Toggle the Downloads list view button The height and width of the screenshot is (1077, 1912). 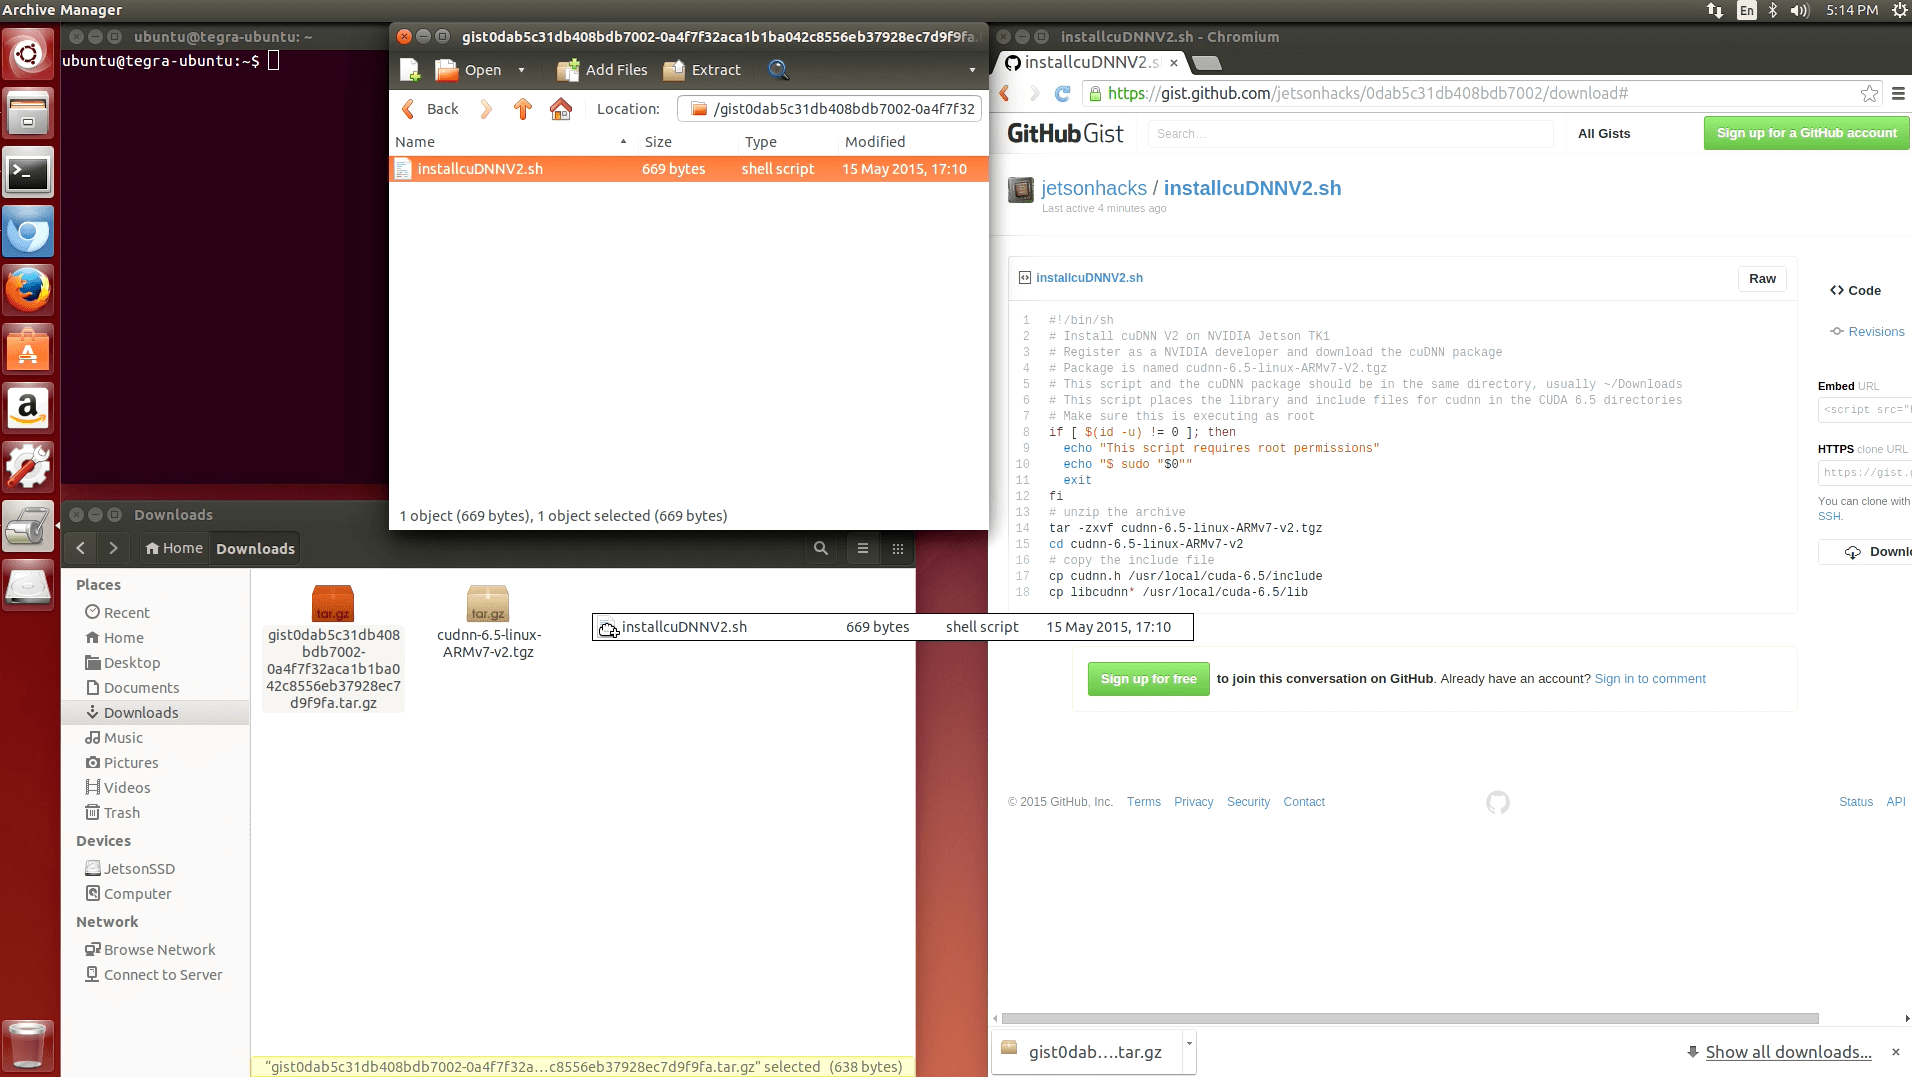pos(862,548)
